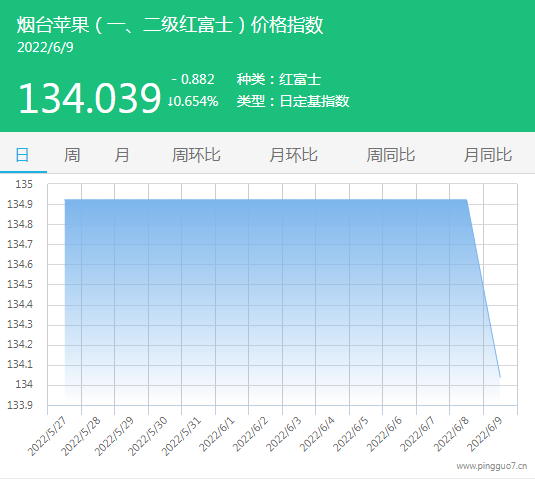Viewport: 535px width, 479px height.
Task: Click the 134.039 index value
Action: click(89, 98)
